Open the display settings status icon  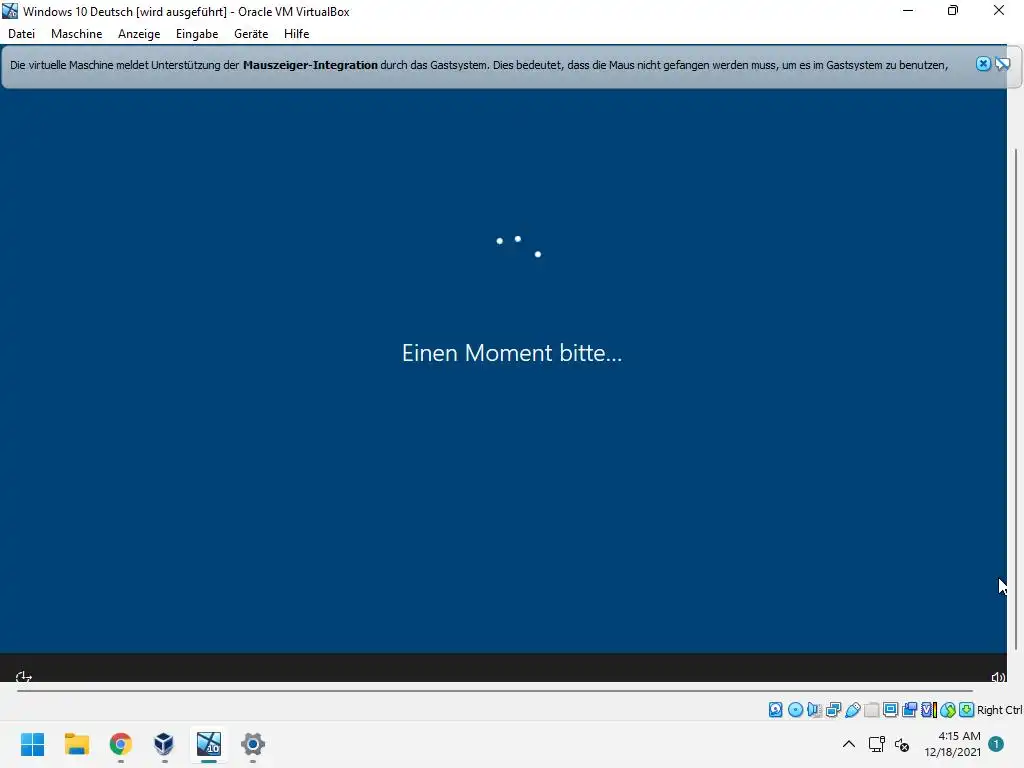pos(890,710)
